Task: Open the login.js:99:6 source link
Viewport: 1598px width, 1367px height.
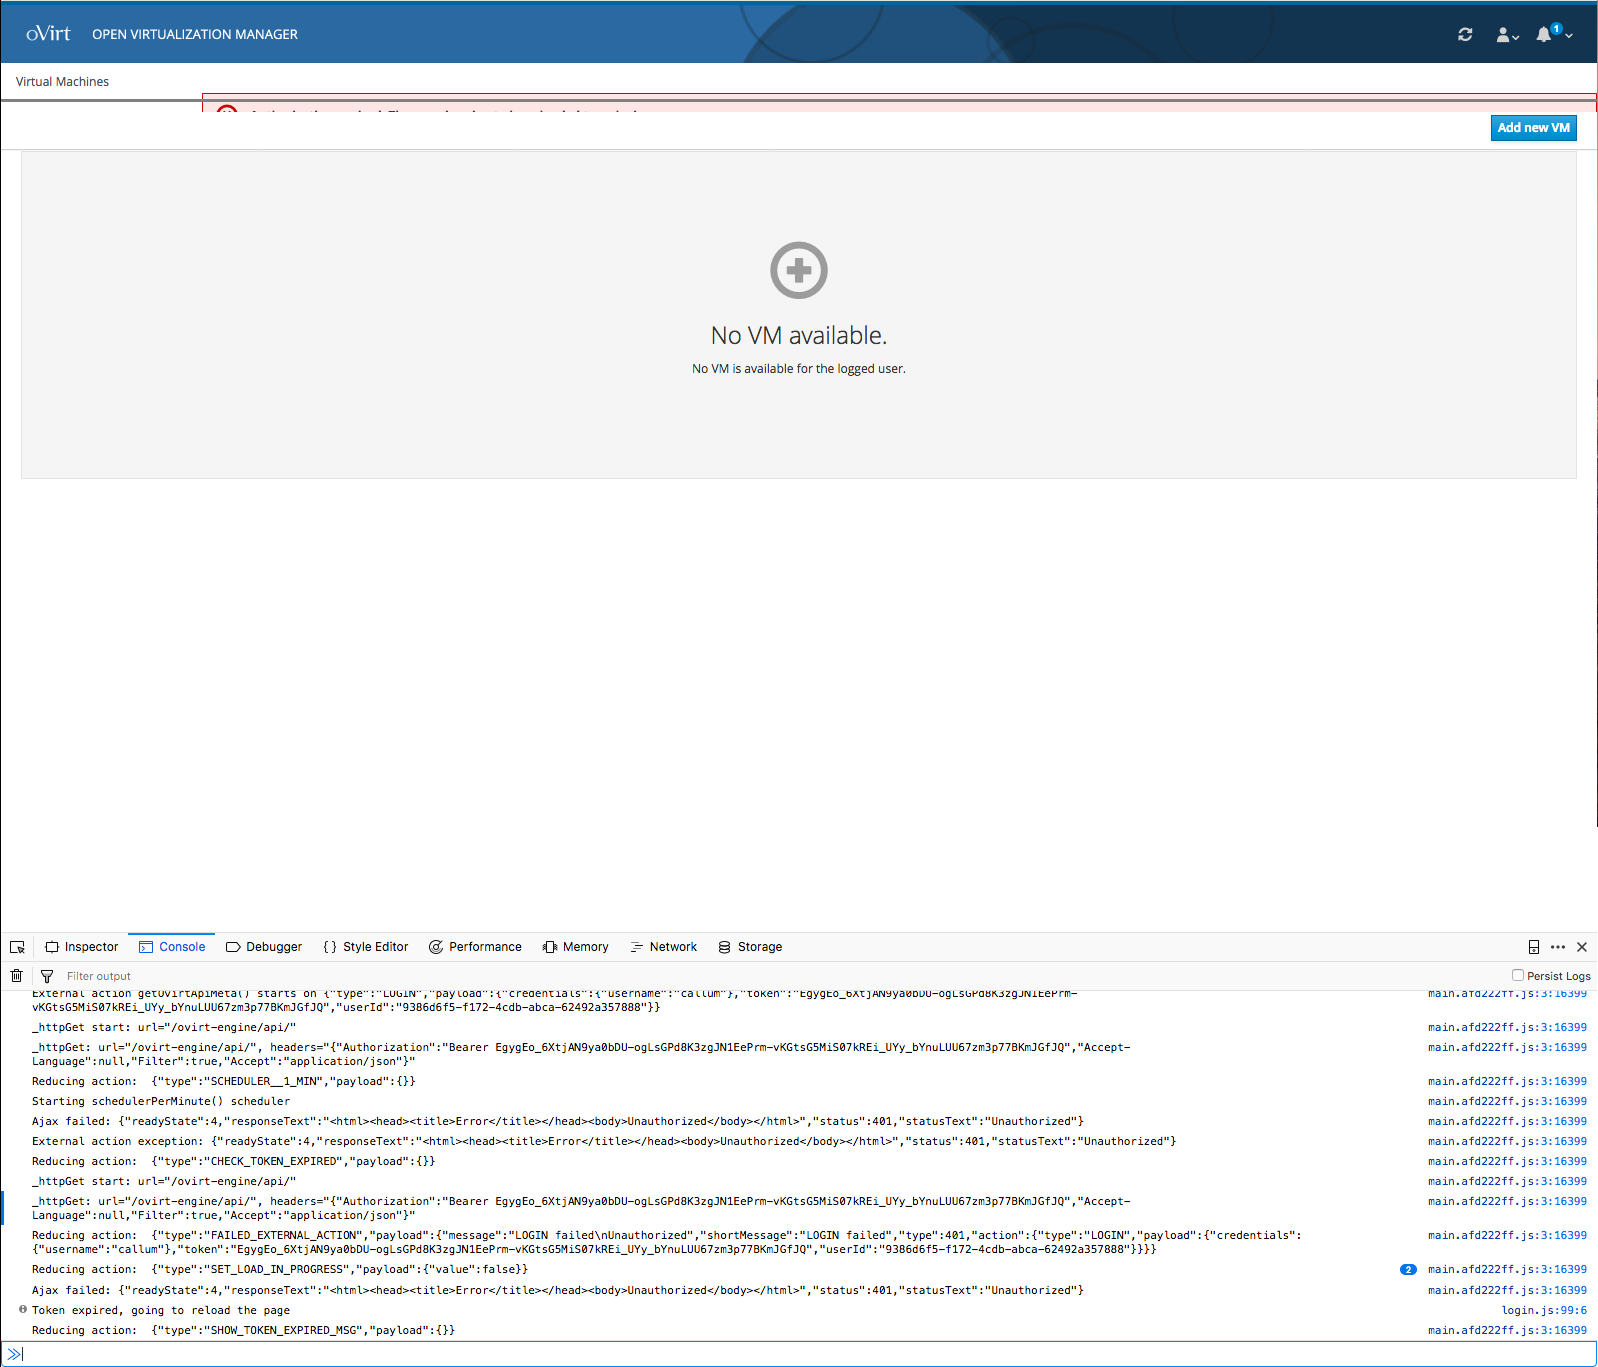Action: point(1543,1310)
